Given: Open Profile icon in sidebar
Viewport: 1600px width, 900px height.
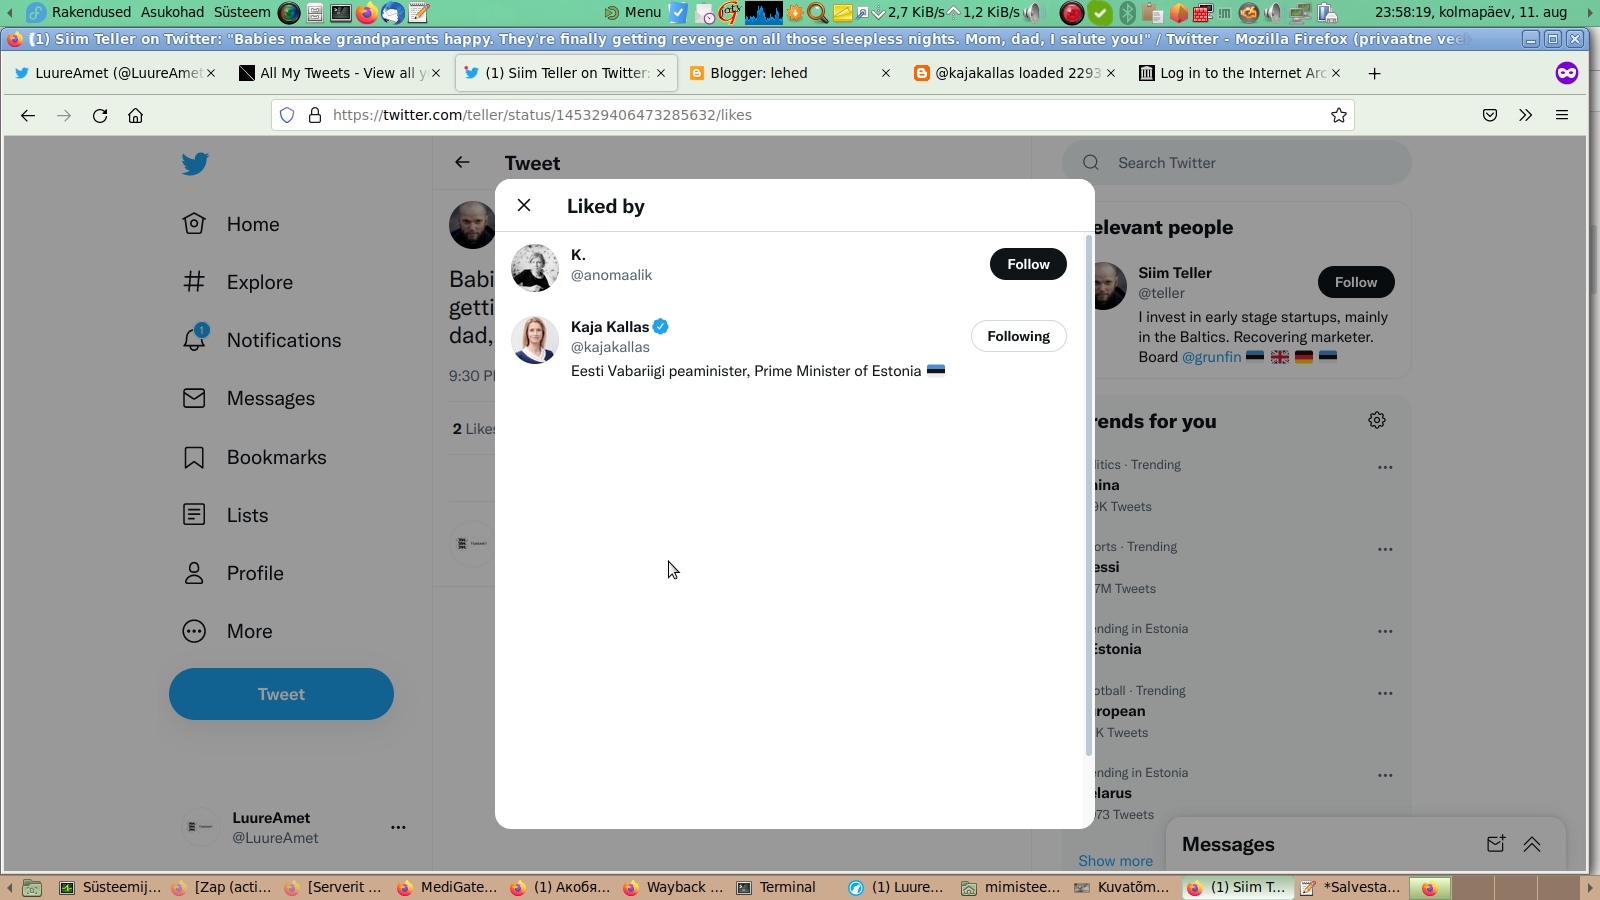Looking at the screenshot, I should [x=194, y=573].
